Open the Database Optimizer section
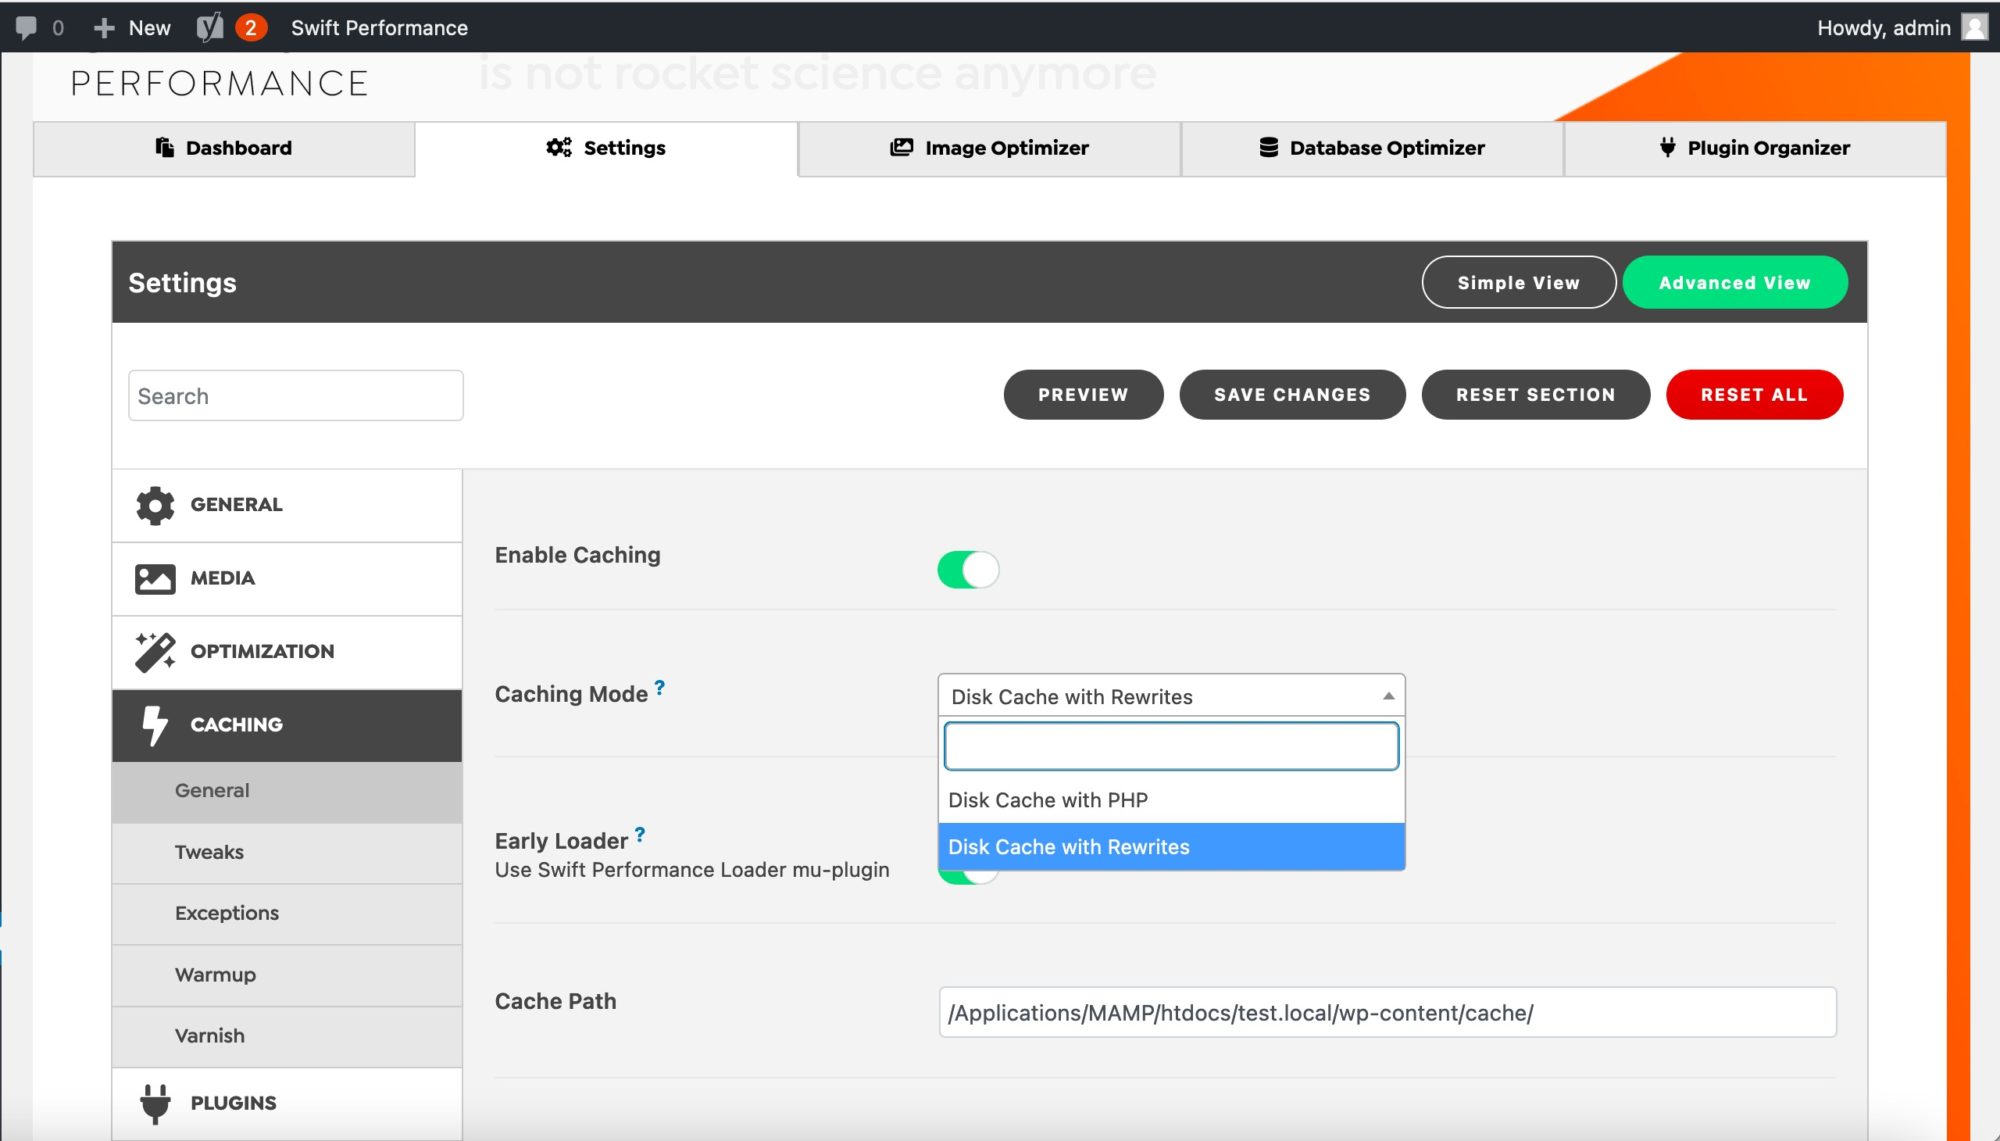The image size is (2000, 1141). pyautogui.click(x=1372, y=147)
